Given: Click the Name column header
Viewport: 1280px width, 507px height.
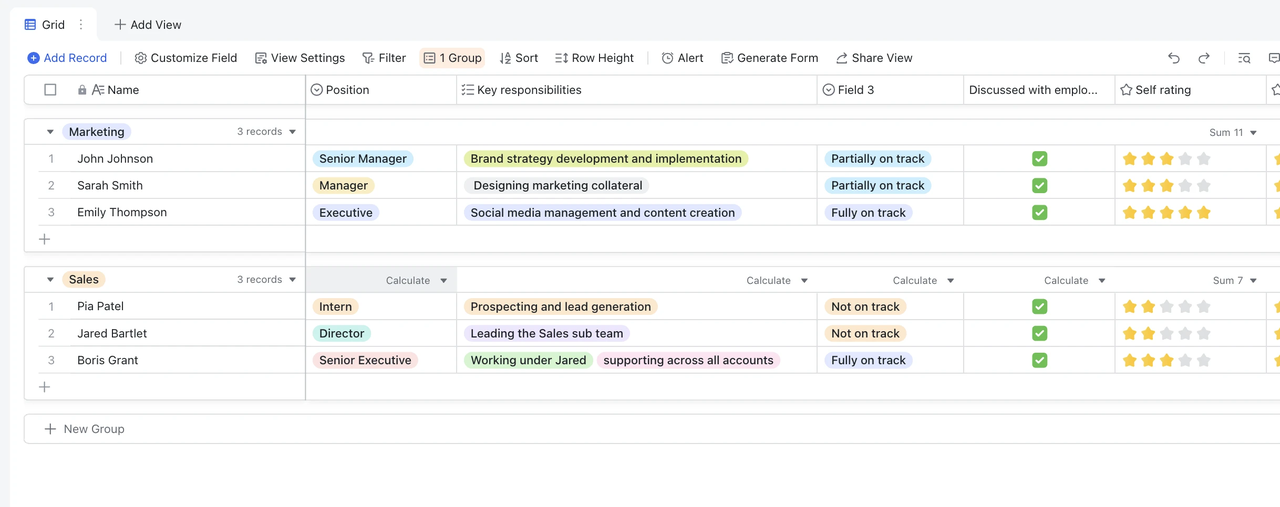Looking at the screenshot, I should click(x=165, y=90).
